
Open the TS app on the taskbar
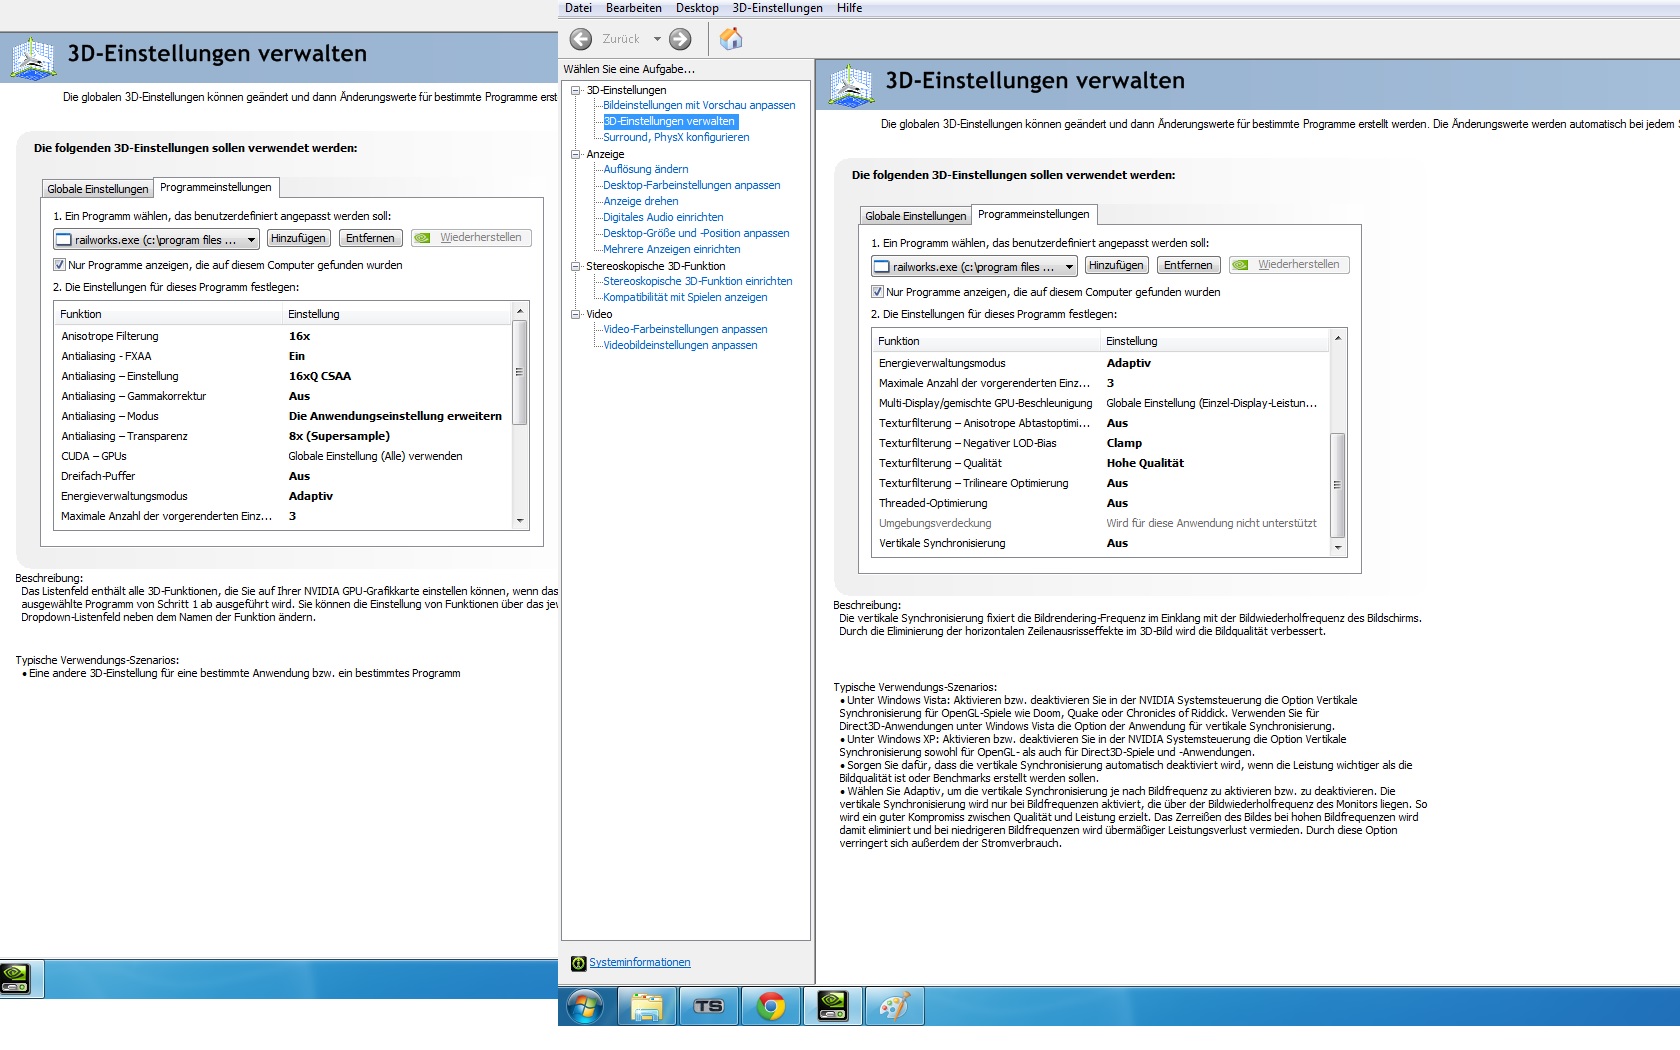point(708,1006)
